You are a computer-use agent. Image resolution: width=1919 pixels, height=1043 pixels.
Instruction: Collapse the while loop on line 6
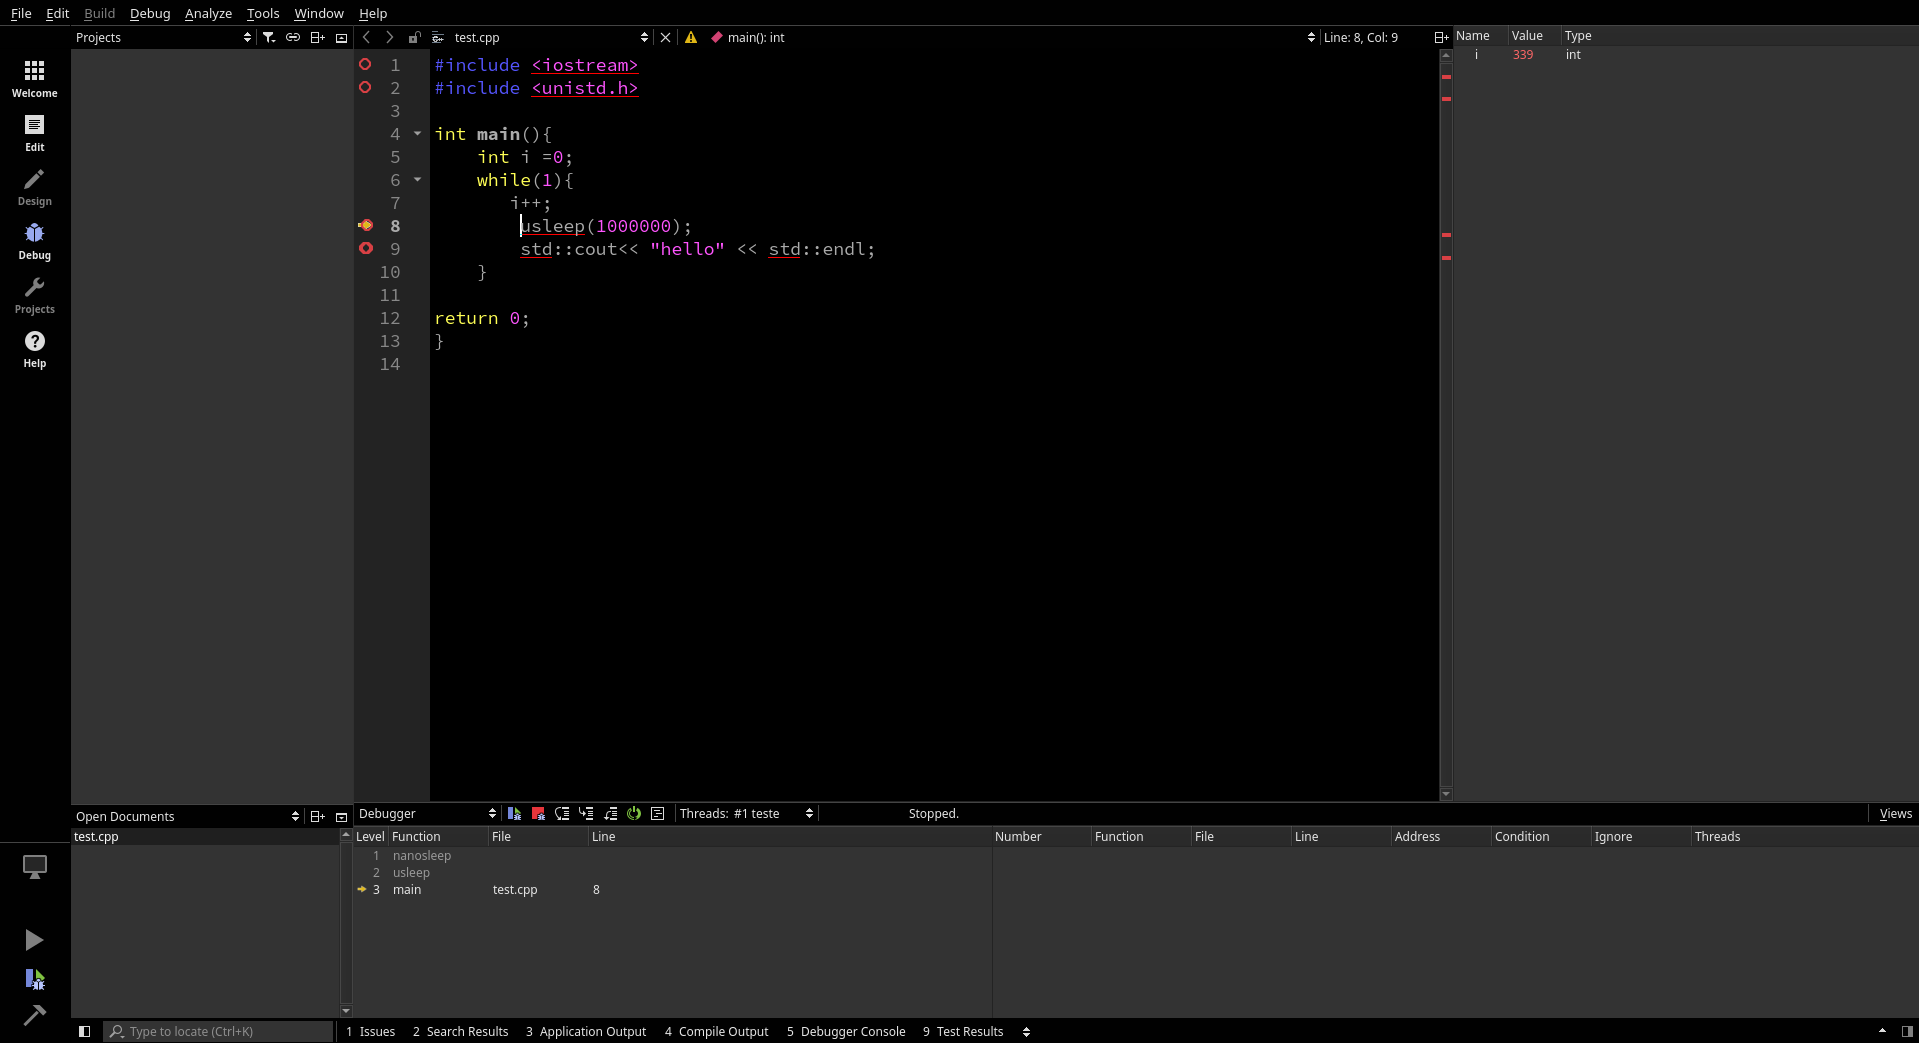pyautogui.click(x=418, y=180)
